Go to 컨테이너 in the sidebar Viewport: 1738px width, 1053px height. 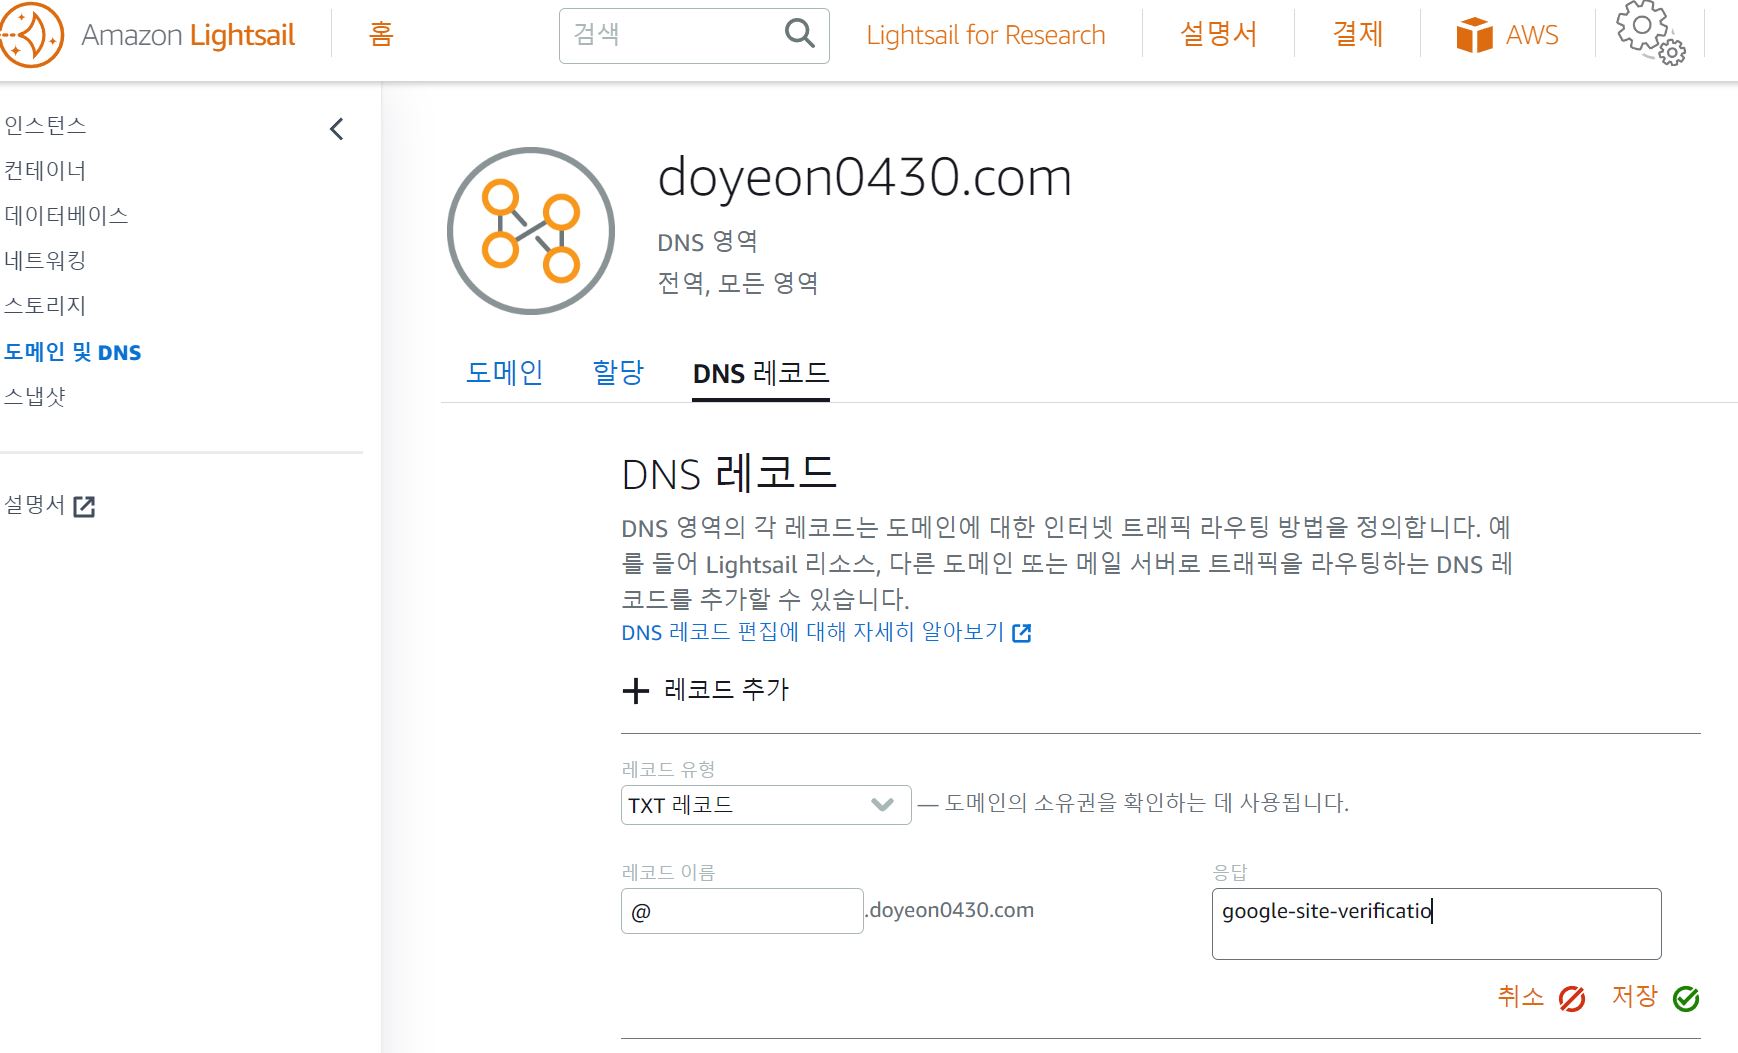45,171
